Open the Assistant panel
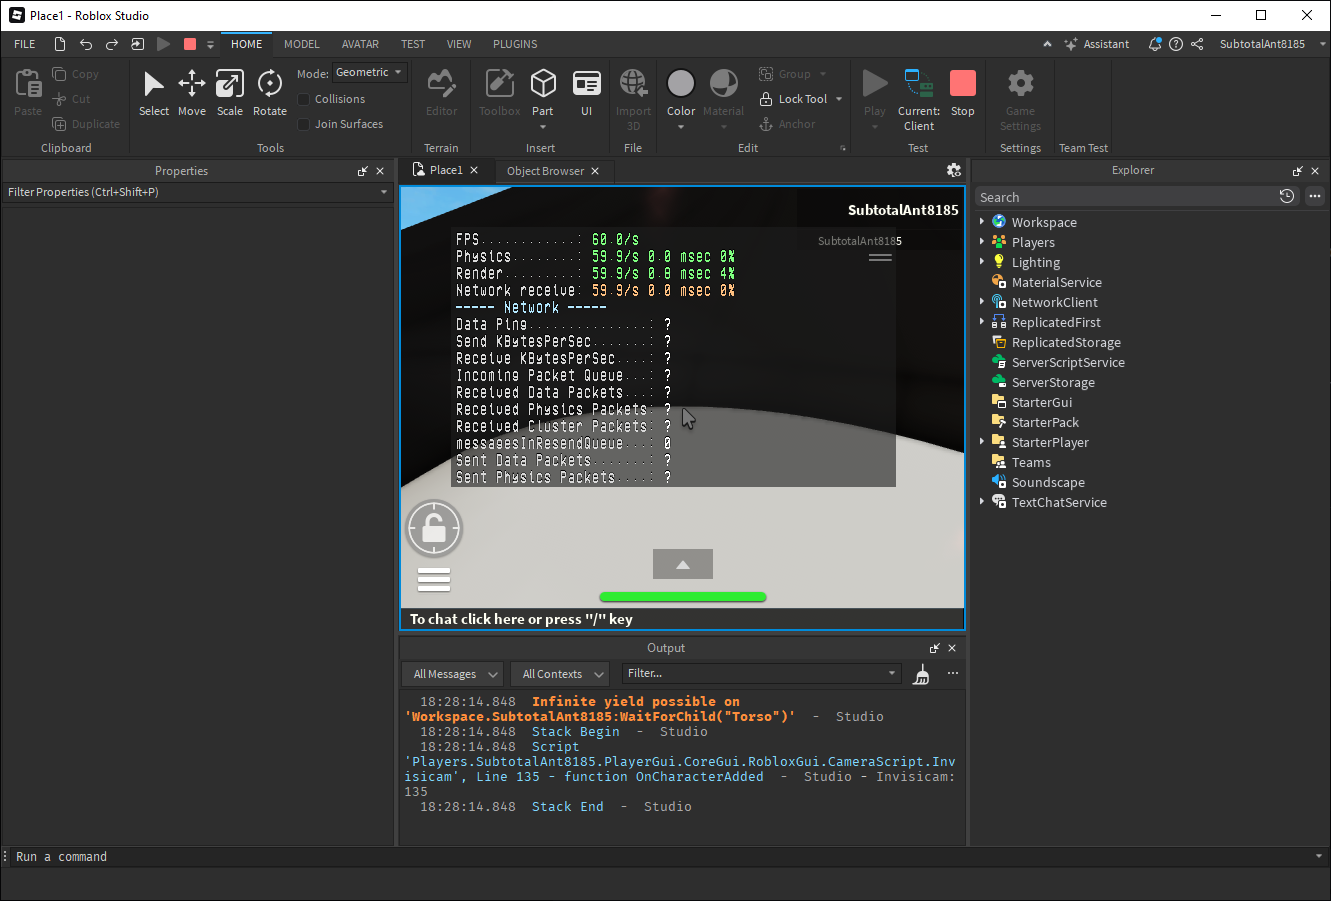 (x=1097, y=44)
